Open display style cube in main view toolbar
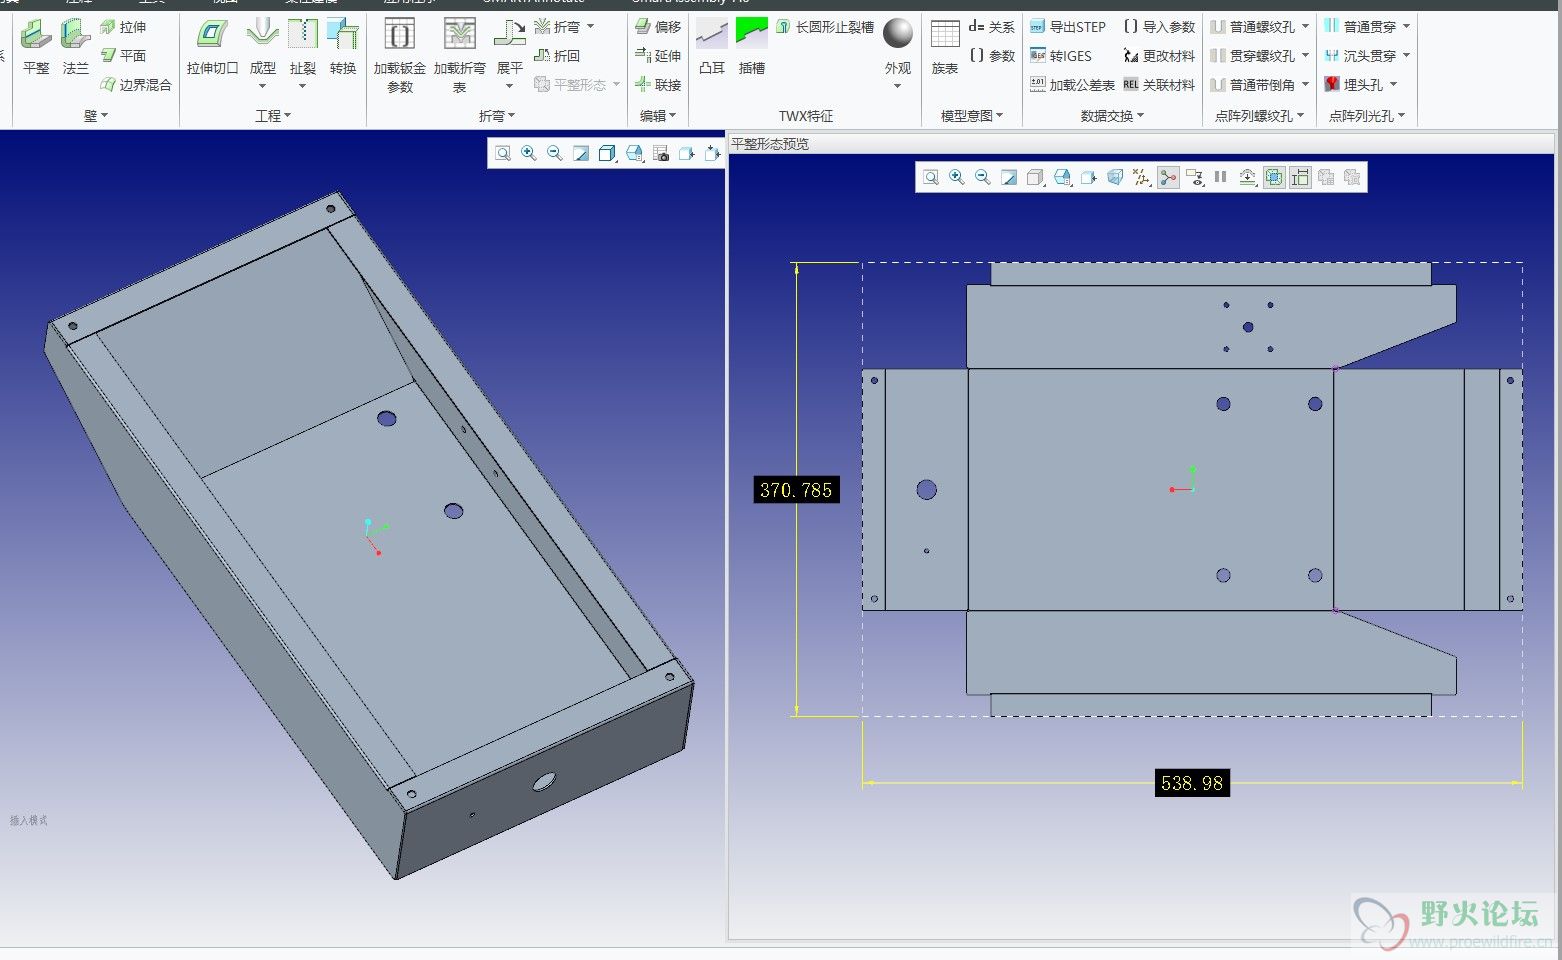Image resolution: width=1562 pixels, height=960 pixels. pos(607,153)
